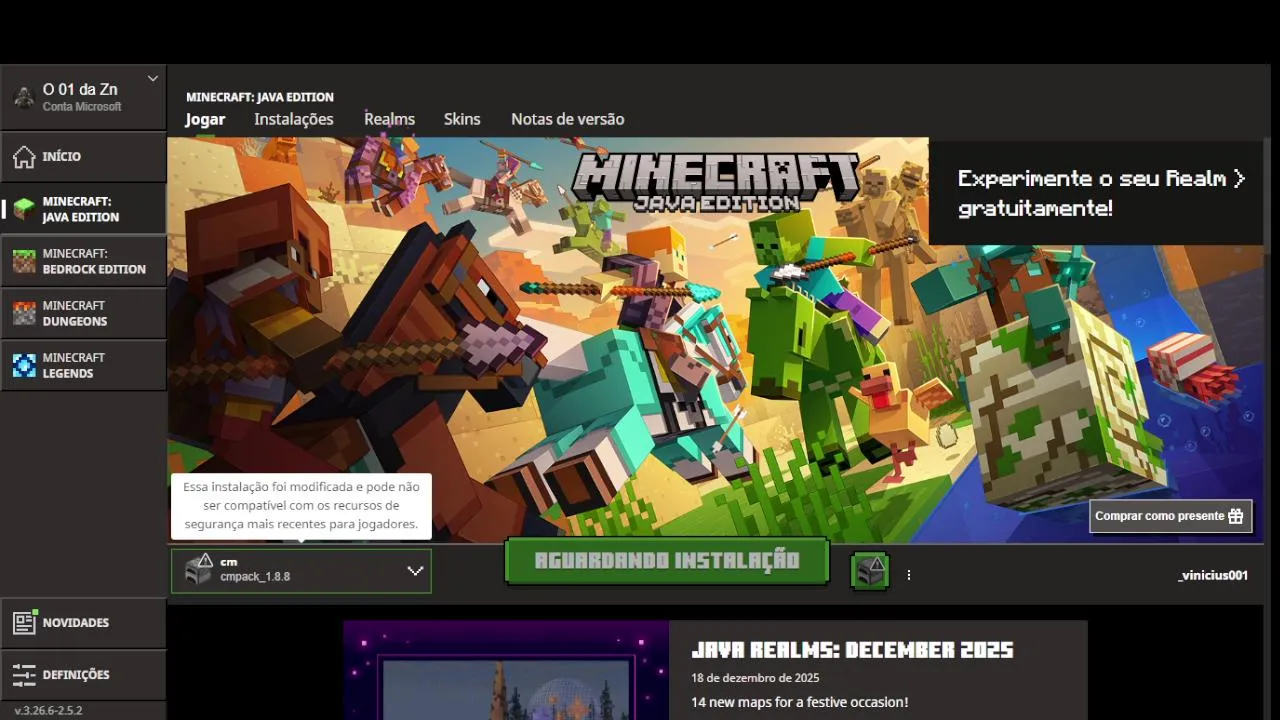Click the _vinicius001 username text
The width and height of the screenshot is (1280, 720).
click(1213, 575)
